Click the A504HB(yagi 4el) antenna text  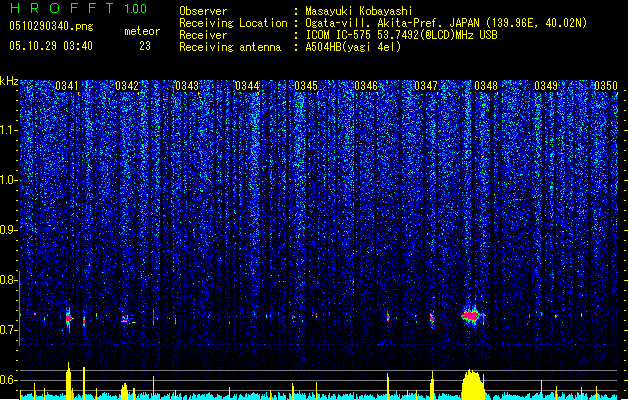[x=353, y=47]
